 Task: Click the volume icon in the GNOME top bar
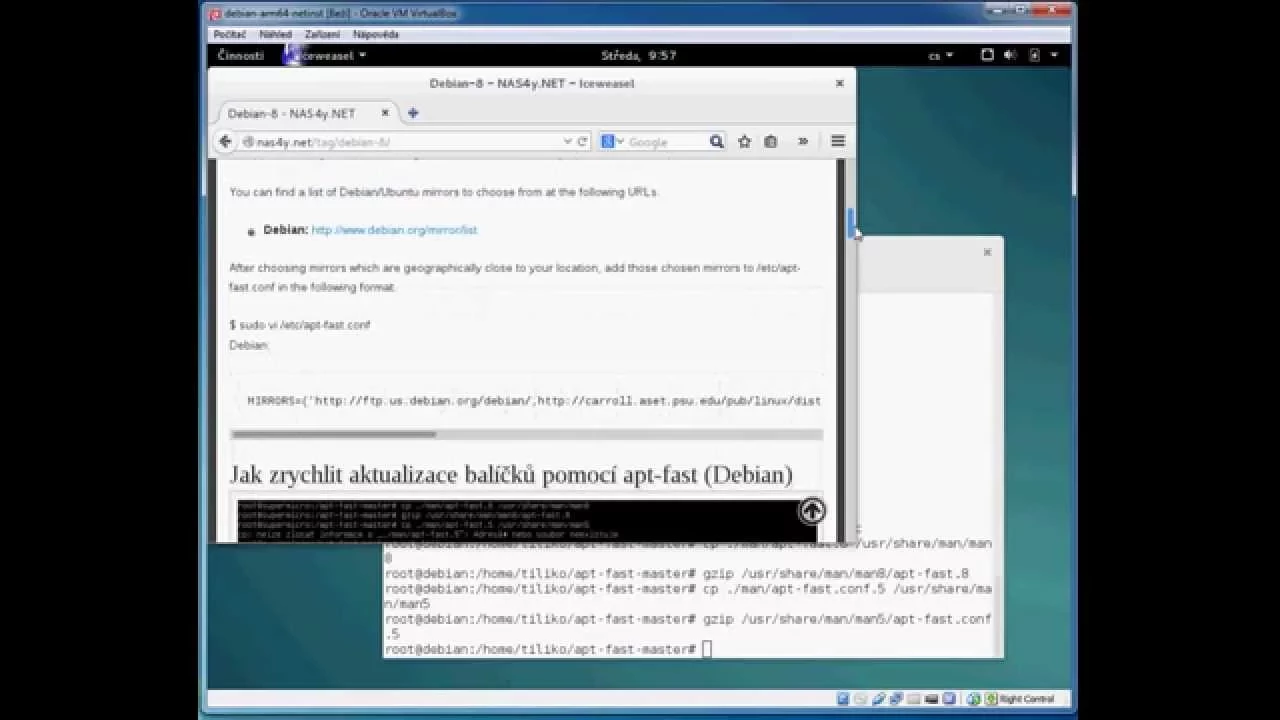(1010, 55)
